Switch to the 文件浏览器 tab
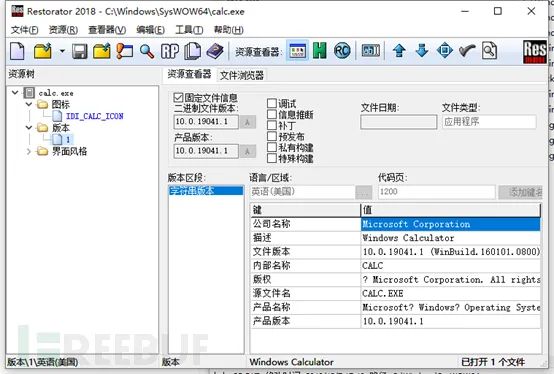 [242, 75]
